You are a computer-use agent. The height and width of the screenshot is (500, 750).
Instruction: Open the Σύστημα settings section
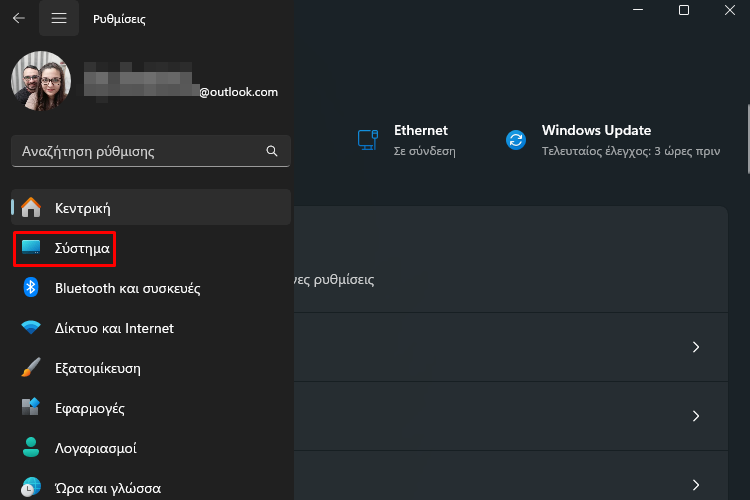pyautogui.click(x=151, y=248)
